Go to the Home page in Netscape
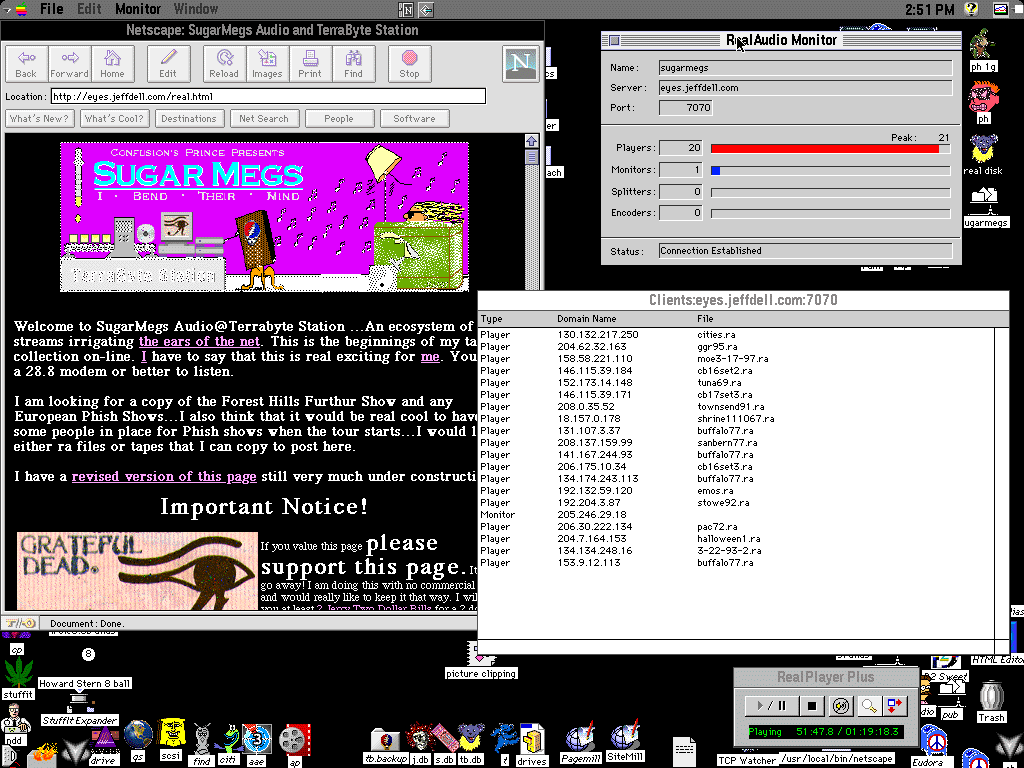Screen dimensions: 1024x768 pos(112,64)
